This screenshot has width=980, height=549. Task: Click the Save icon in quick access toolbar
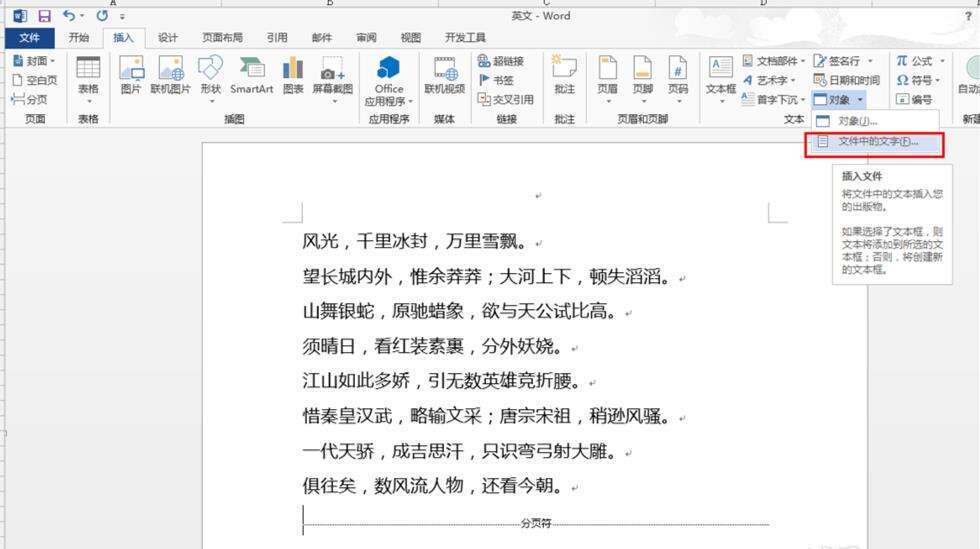(44, 16)
